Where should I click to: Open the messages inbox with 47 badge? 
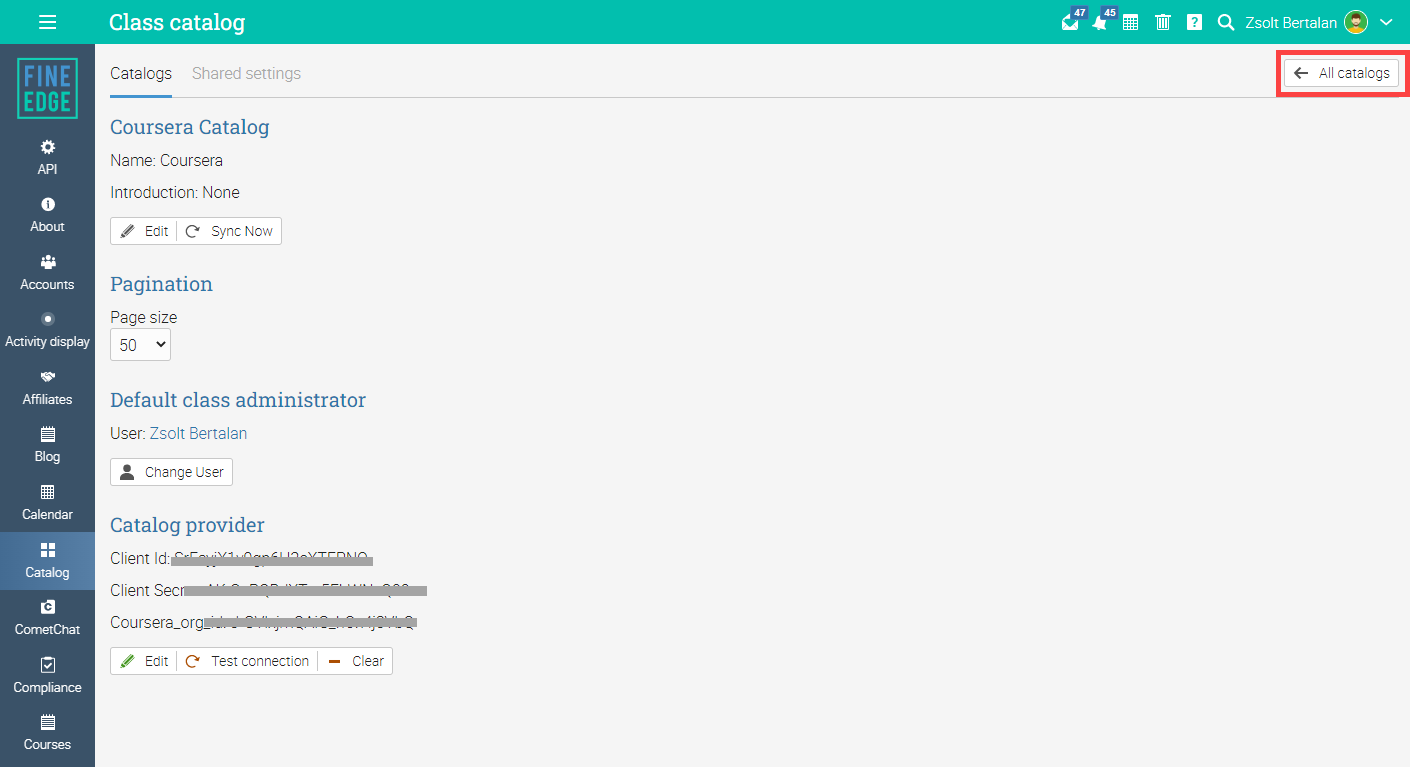[1072, 20]
